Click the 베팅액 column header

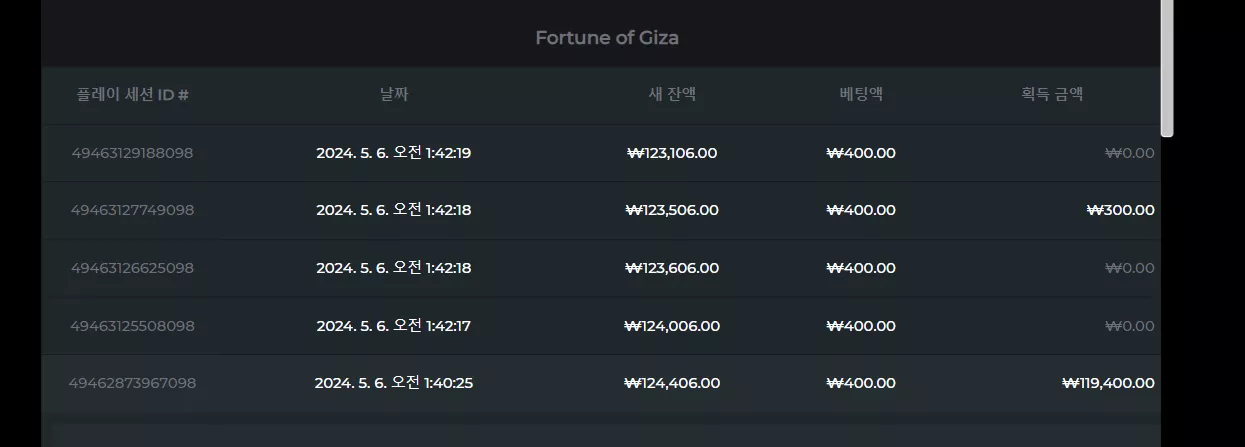861,95
